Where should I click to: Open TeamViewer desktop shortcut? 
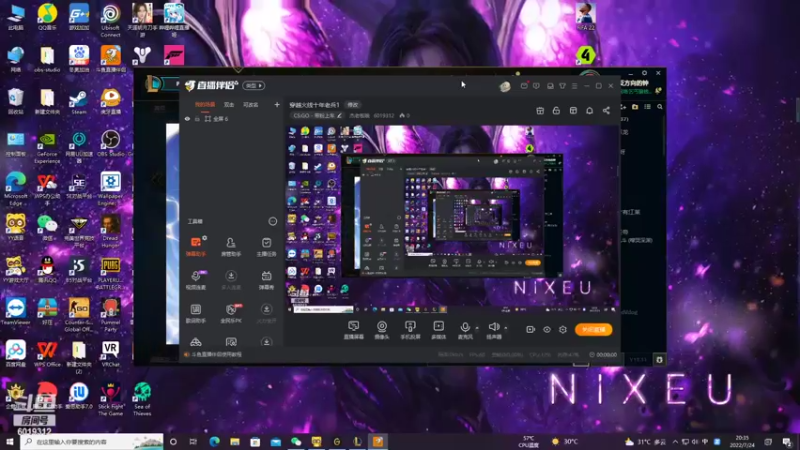tap(16, 312)
